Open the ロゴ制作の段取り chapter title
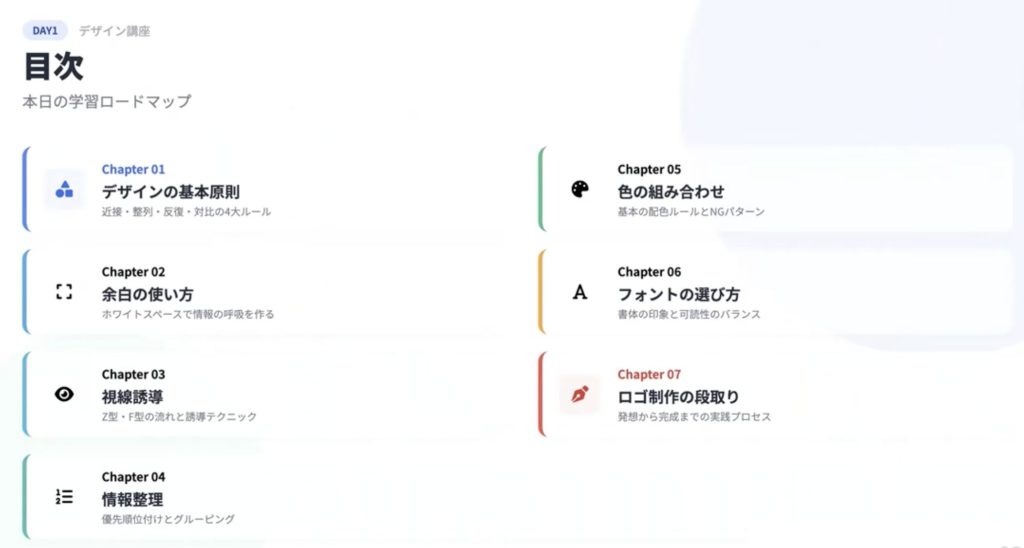Viewport: 1024px width, 548px height. point(678,396)
